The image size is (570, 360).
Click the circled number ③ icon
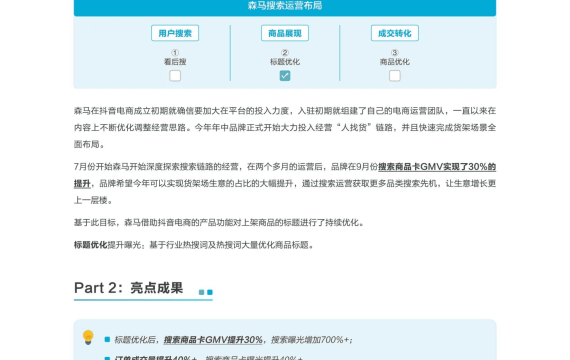[x=394, y=53]
